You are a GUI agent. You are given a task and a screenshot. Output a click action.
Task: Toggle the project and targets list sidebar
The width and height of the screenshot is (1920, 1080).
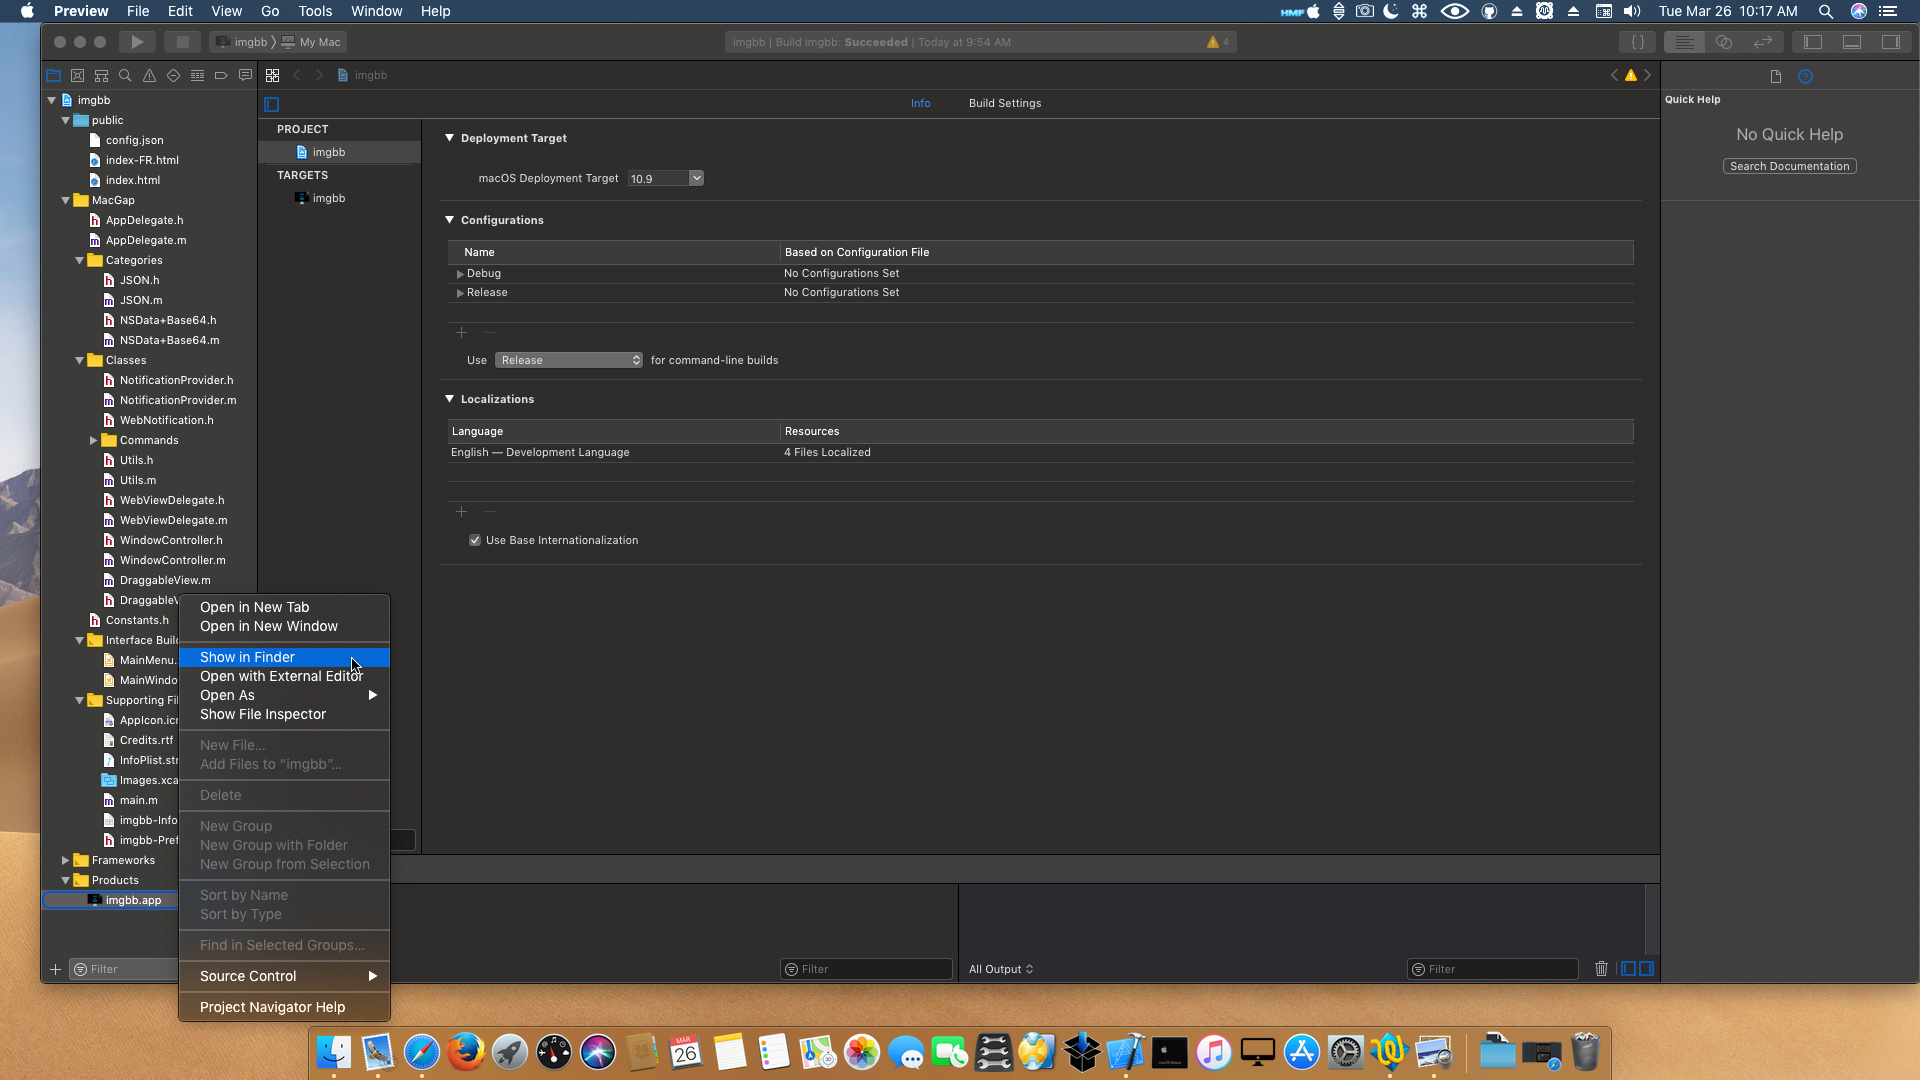tap(271, 103)
